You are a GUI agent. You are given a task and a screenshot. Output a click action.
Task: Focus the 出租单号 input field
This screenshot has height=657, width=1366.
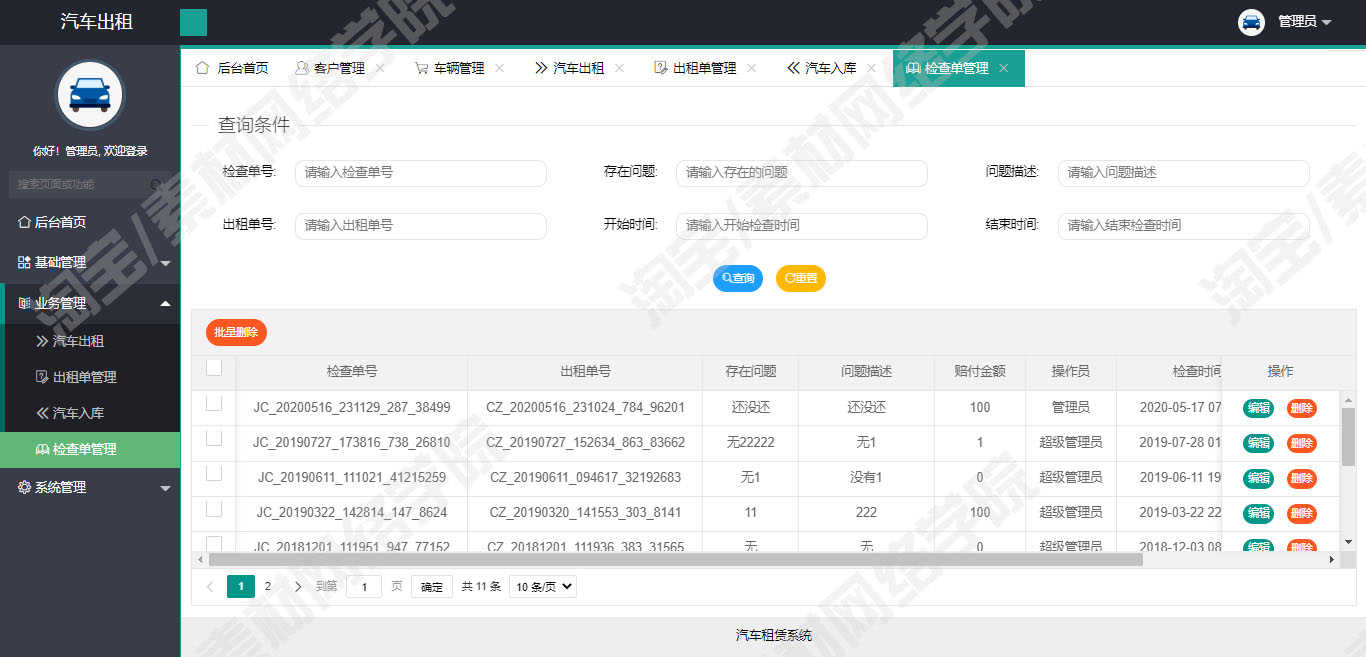click(x=421, y=225)
